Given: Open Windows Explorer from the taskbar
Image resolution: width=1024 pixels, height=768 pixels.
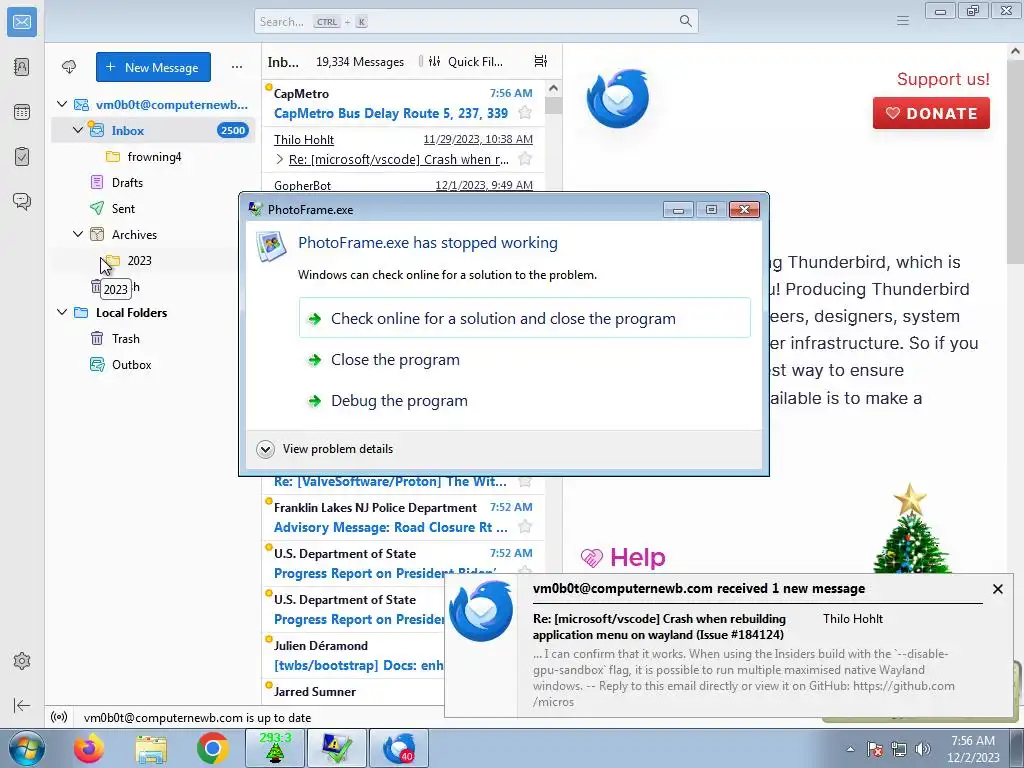Looking at the screenshot, I should tap(151, 748).
